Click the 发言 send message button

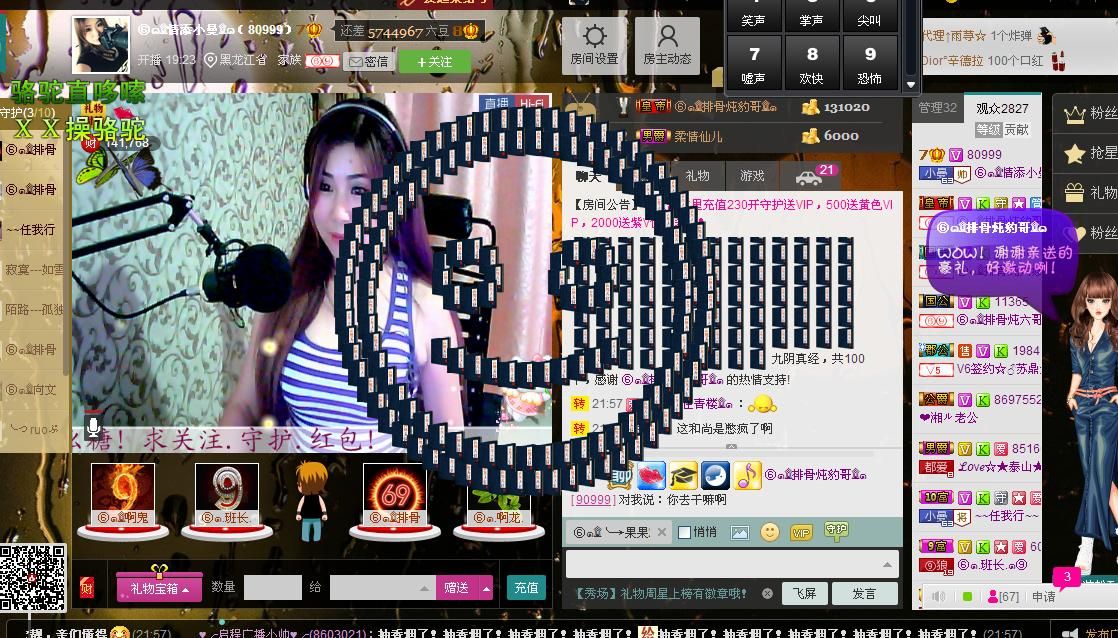(864, 593)
